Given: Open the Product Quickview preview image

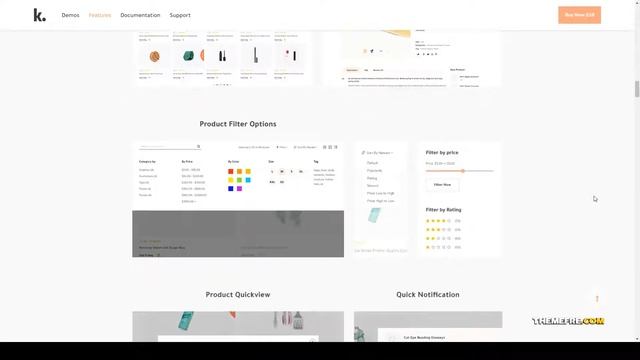Looking at the screenshot, I should click(238, 327).
